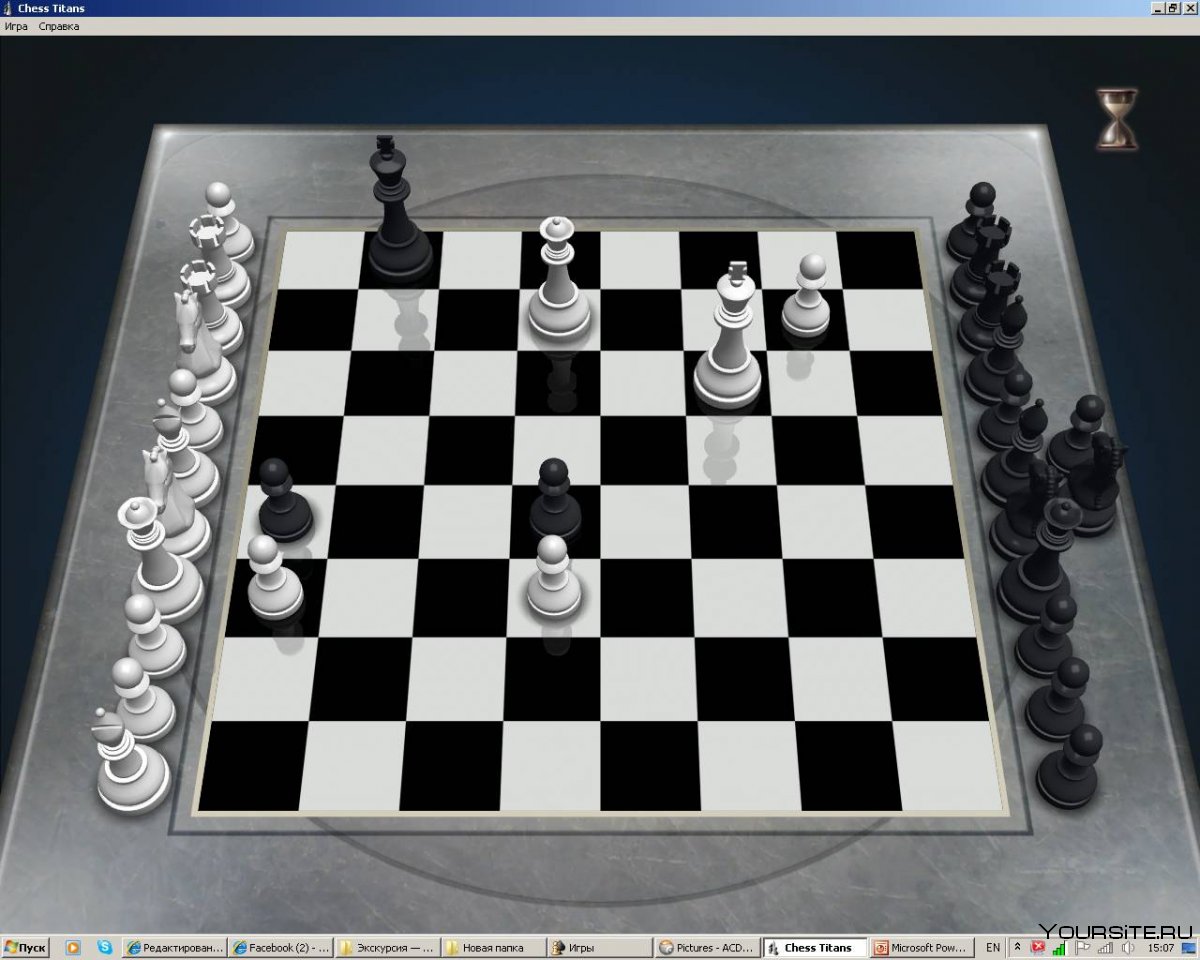
Task: Select the white pawn beside the white king
Action: pyautogui.click(x=806, y=295)
